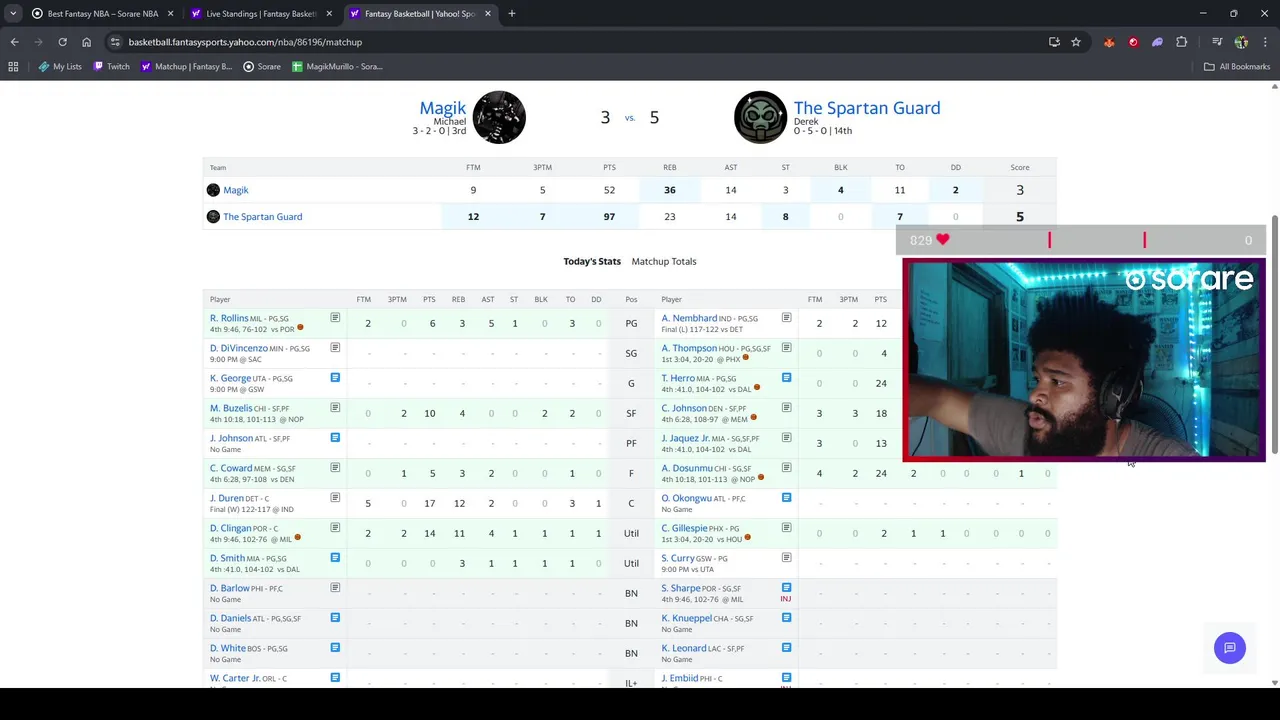1280x720 pixels.
Task: Open blue notes icon for D. Smith
Action: (x=335, y=558)
